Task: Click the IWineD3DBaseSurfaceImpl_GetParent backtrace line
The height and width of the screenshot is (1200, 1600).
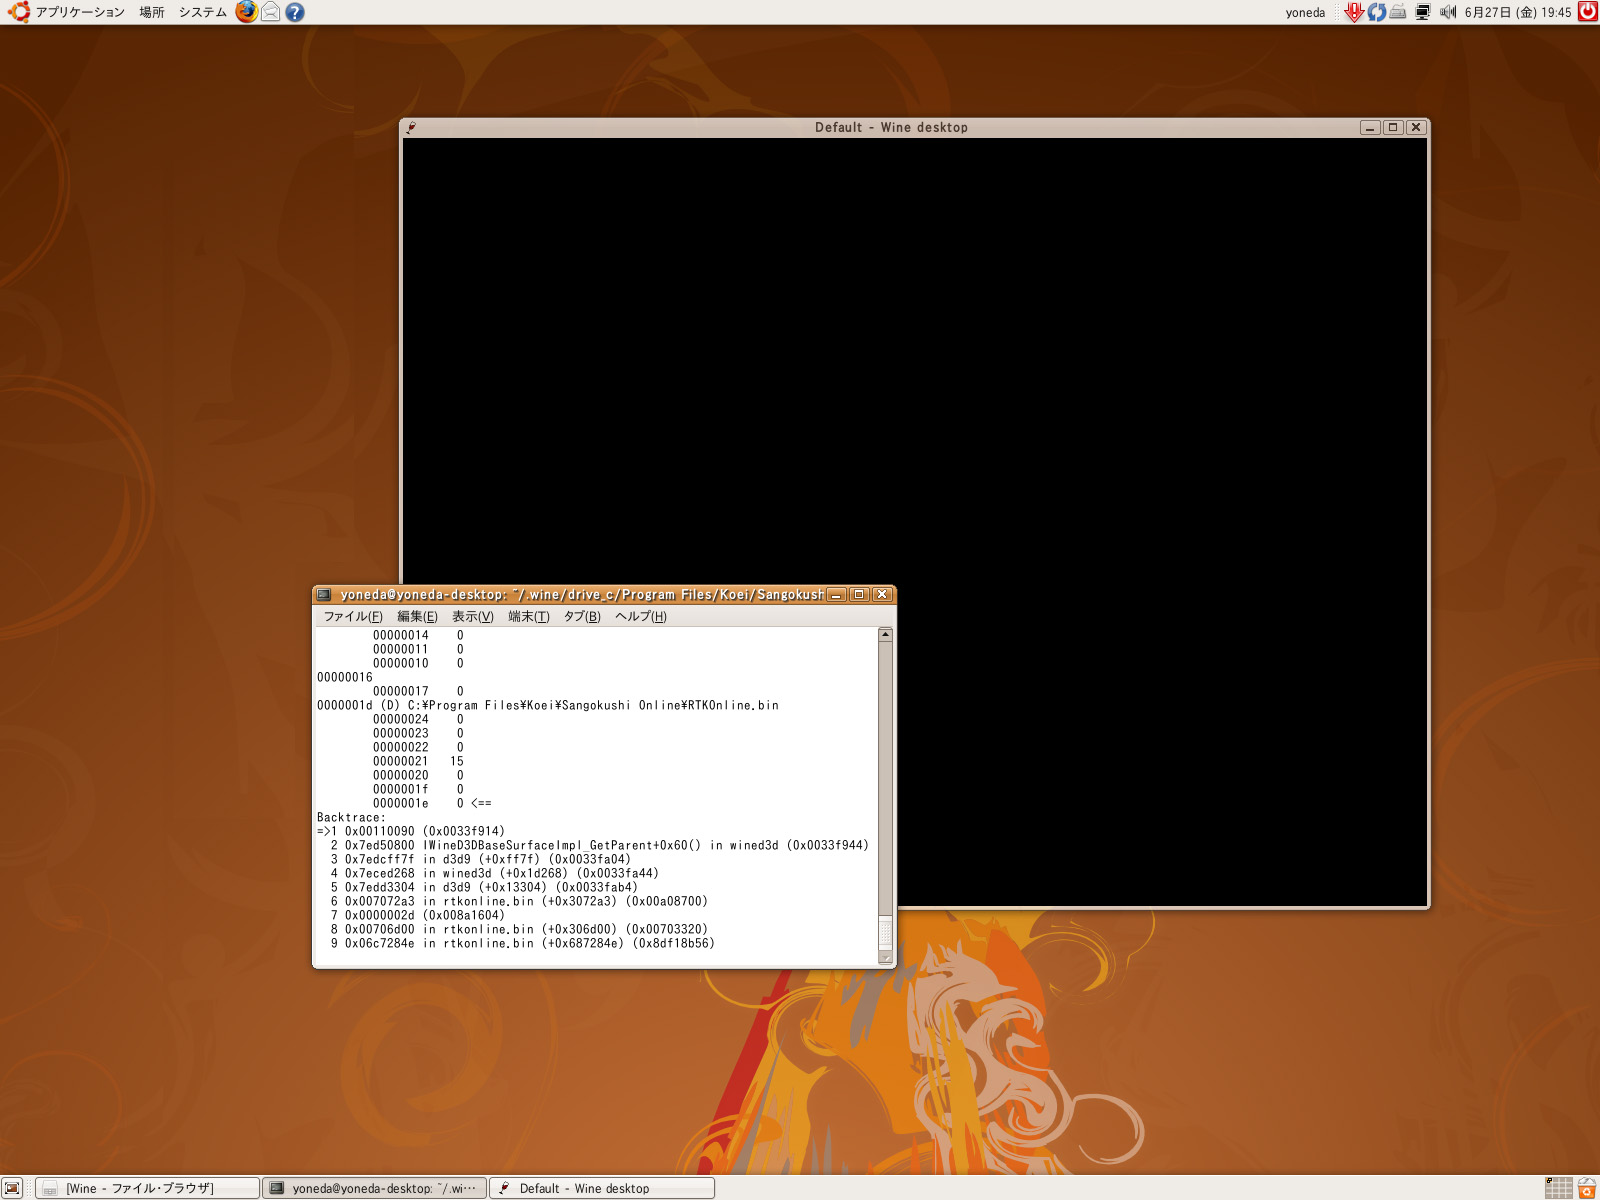Action: (599, 845)
